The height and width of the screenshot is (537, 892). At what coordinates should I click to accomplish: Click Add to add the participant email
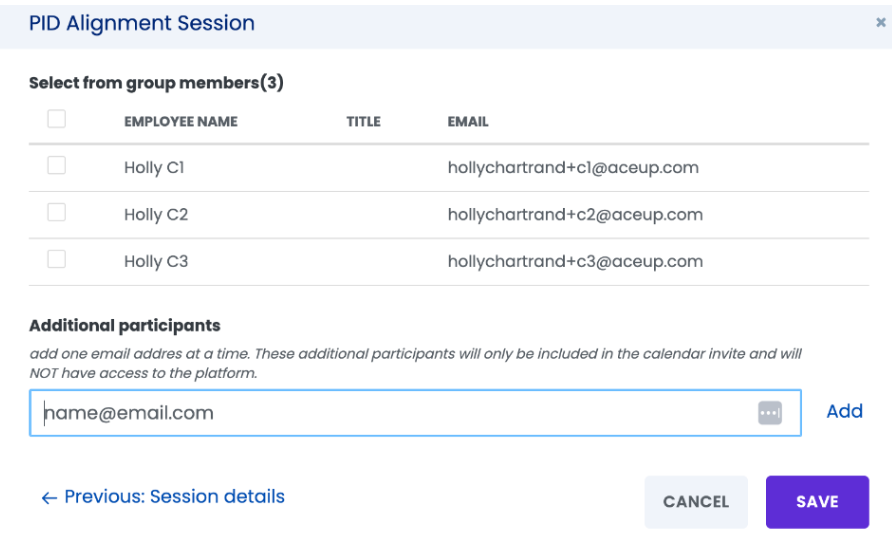tap(844, 411)
